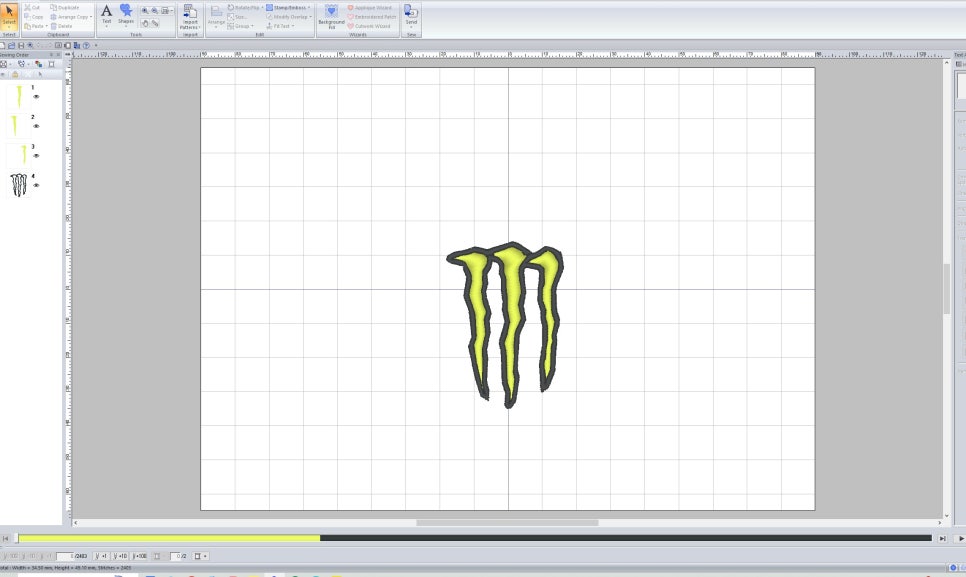Click the Cut scissors command
Screen dimensions: 966x577
(32, 7)
